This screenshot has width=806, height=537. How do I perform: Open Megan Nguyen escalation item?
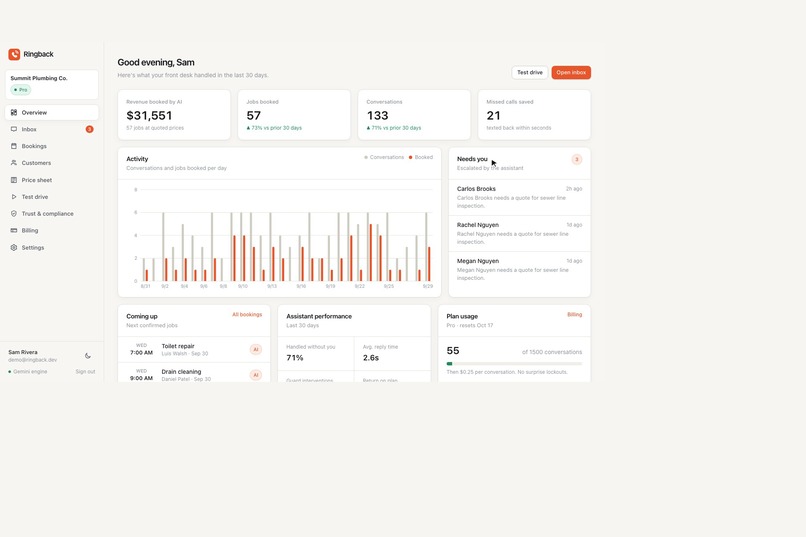[519, 269]
